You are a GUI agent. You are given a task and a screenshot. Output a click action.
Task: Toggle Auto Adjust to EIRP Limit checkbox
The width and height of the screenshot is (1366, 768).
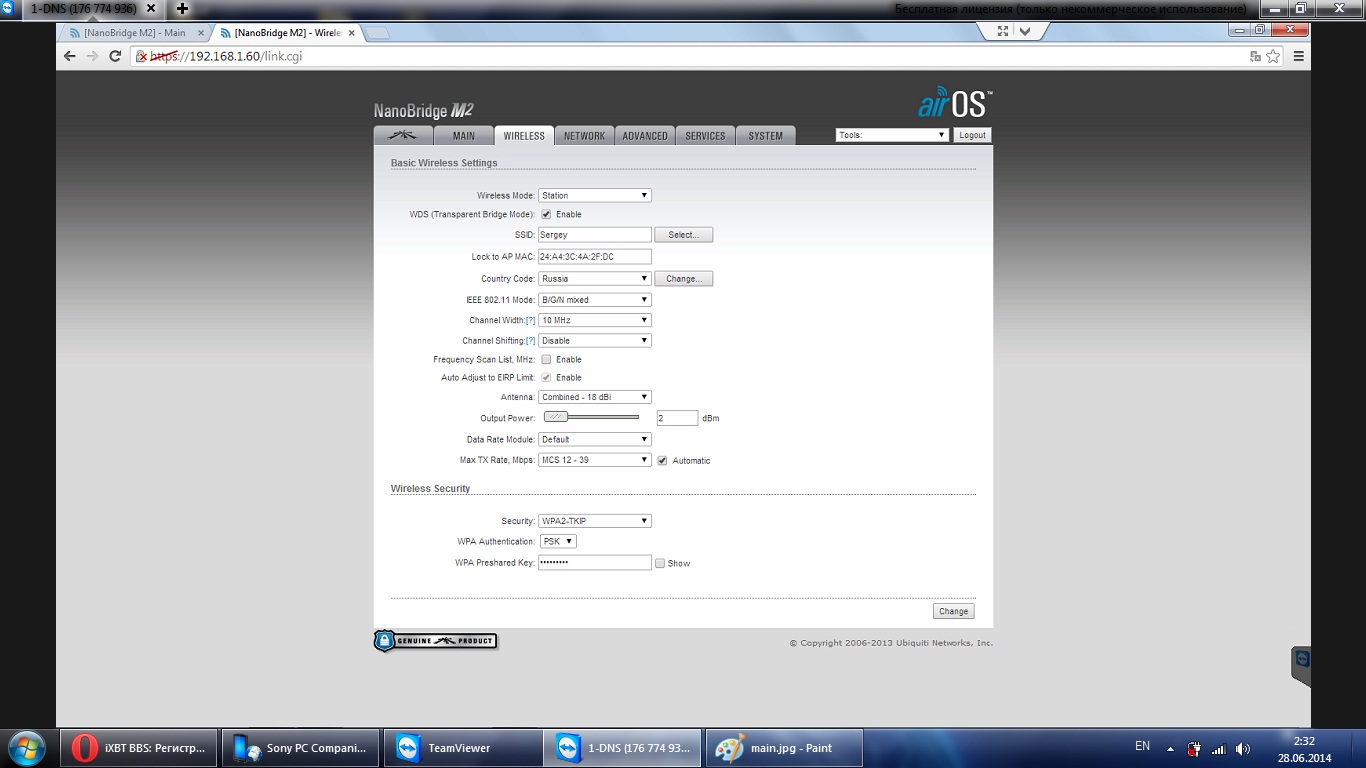point(546,377)
